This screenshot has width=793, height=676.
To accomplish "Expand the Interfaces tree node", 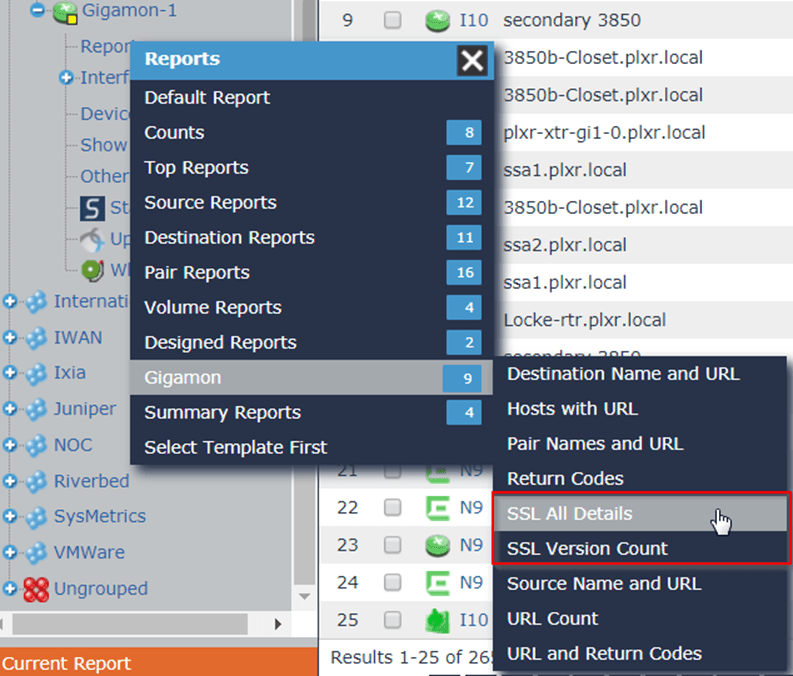I will [x=66, y=77].
